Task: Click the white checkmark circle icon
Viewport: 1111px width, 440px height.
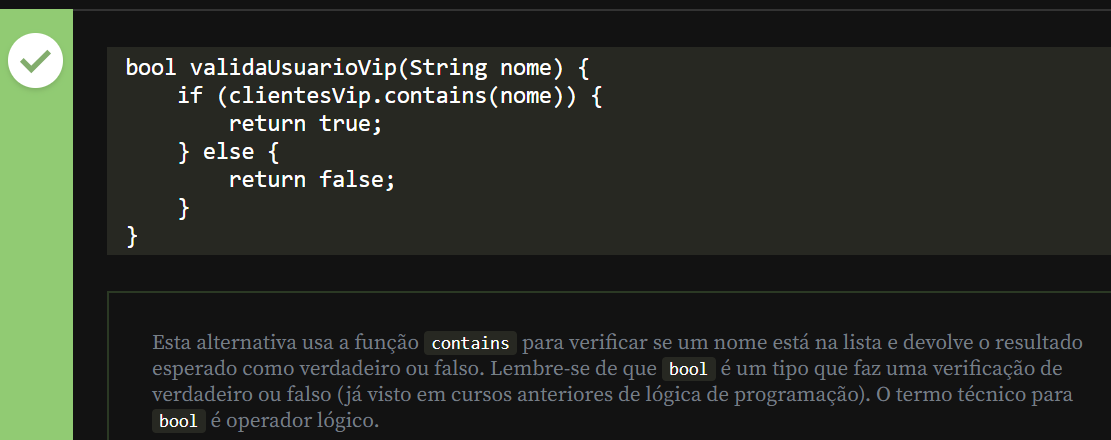Action: tap(36, 63)
